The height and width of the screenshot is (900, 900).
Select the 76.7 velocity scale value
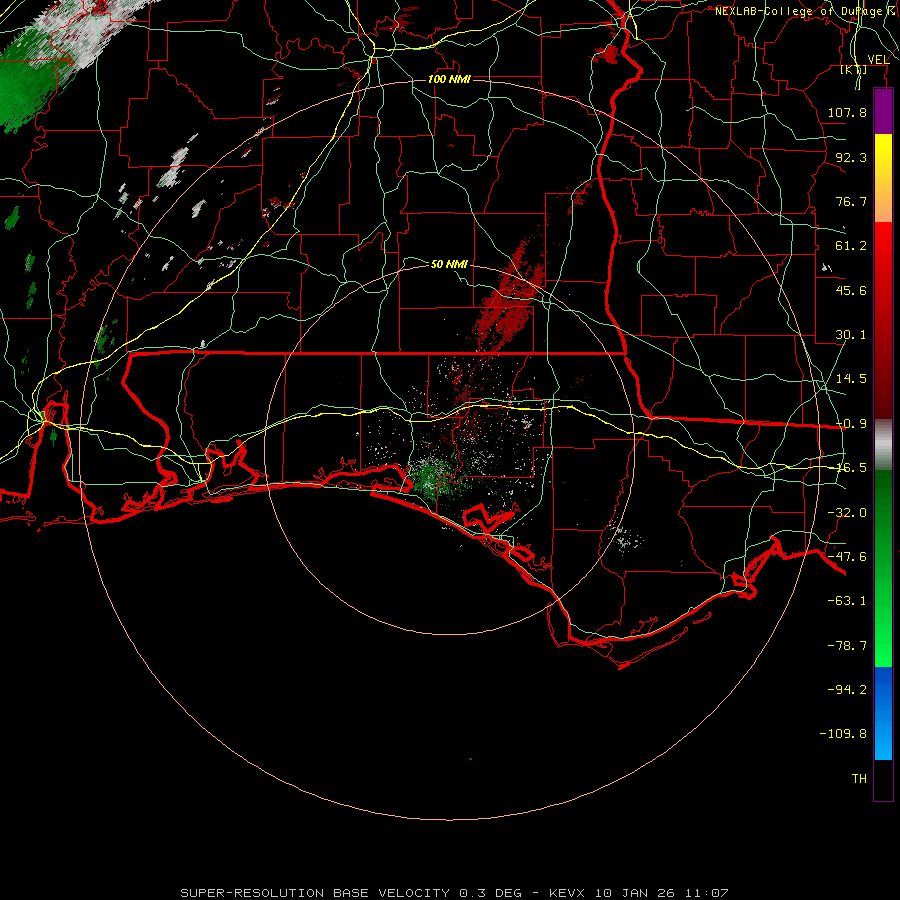tap(851, 201)
